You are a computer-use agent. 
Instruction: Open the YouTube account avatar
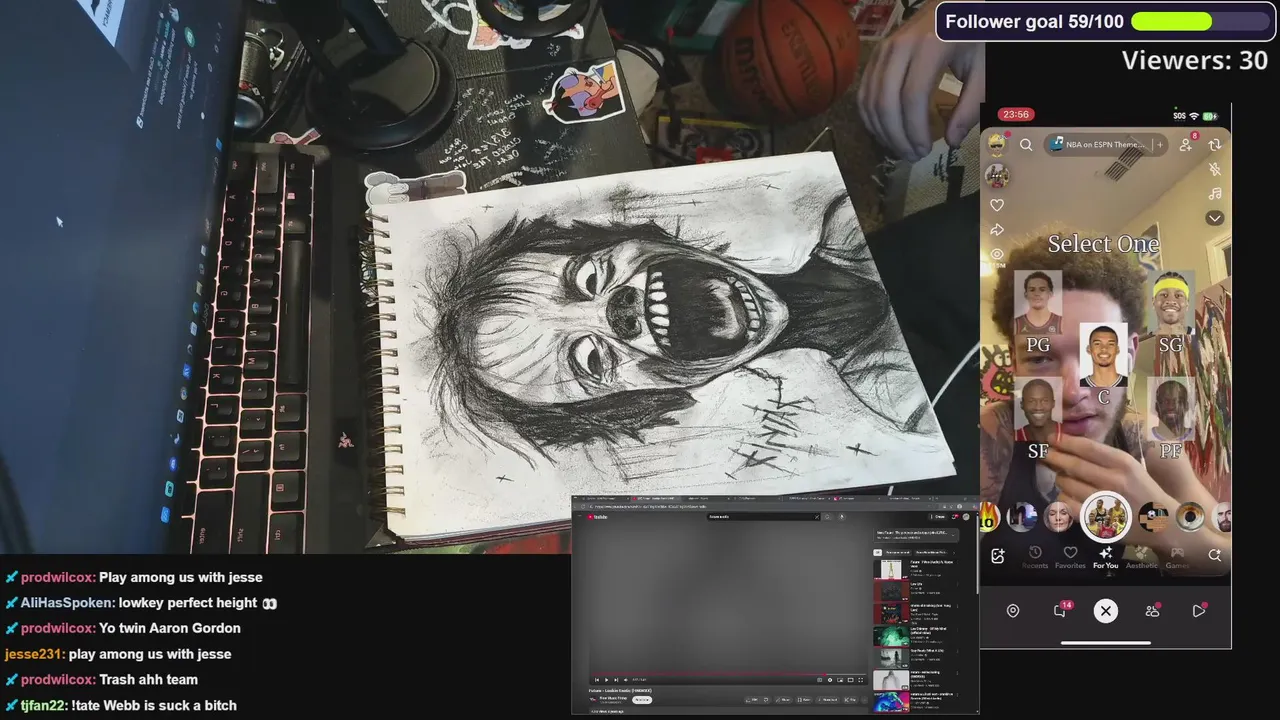point(966,517)
